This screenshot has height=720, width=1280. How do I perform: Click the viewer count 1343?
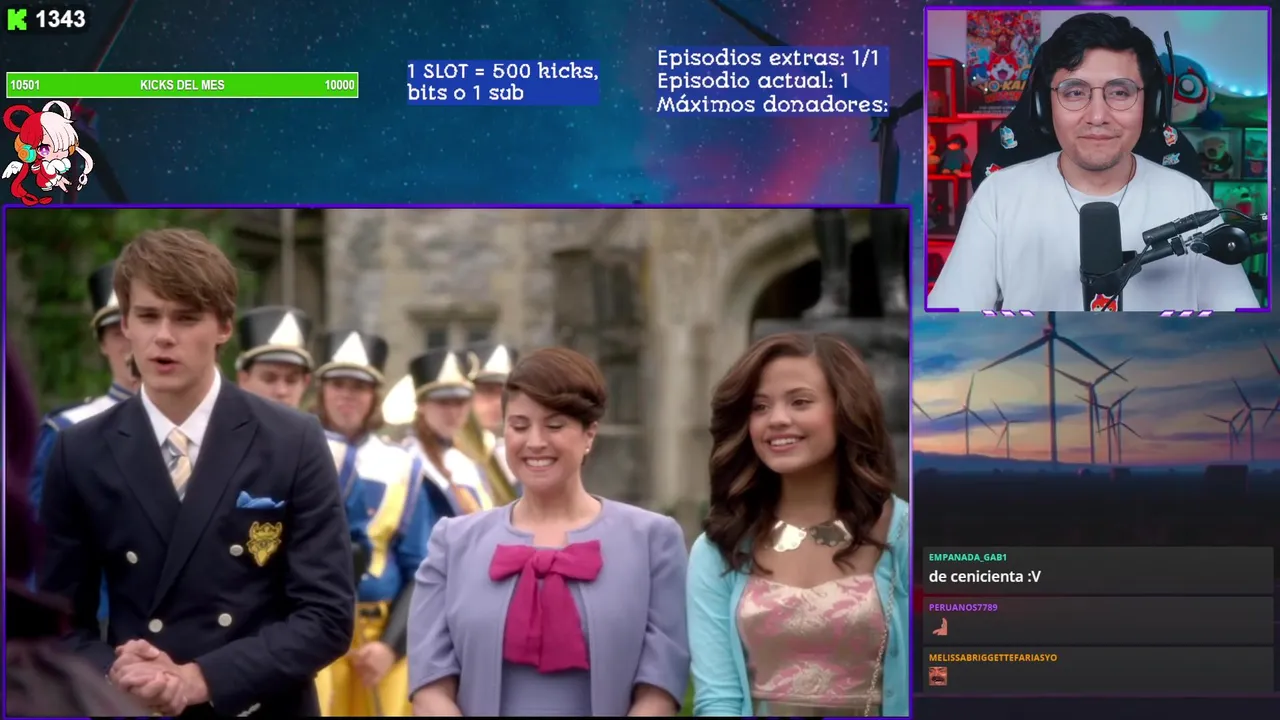coord(60,19)
